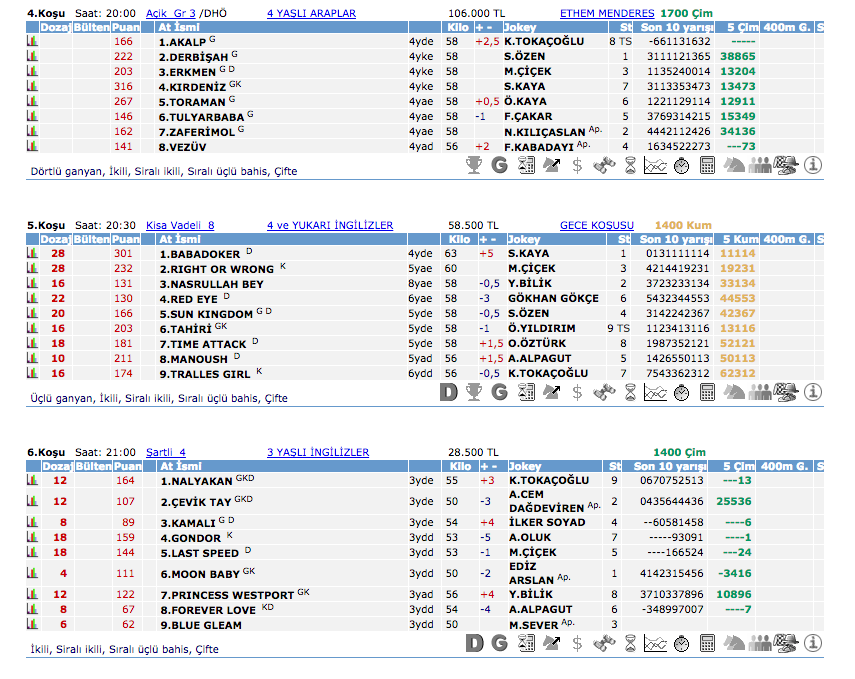Click the trophy icon in race 4 toolbar
This screenshot has width=855, height=679.
point(474,166)
